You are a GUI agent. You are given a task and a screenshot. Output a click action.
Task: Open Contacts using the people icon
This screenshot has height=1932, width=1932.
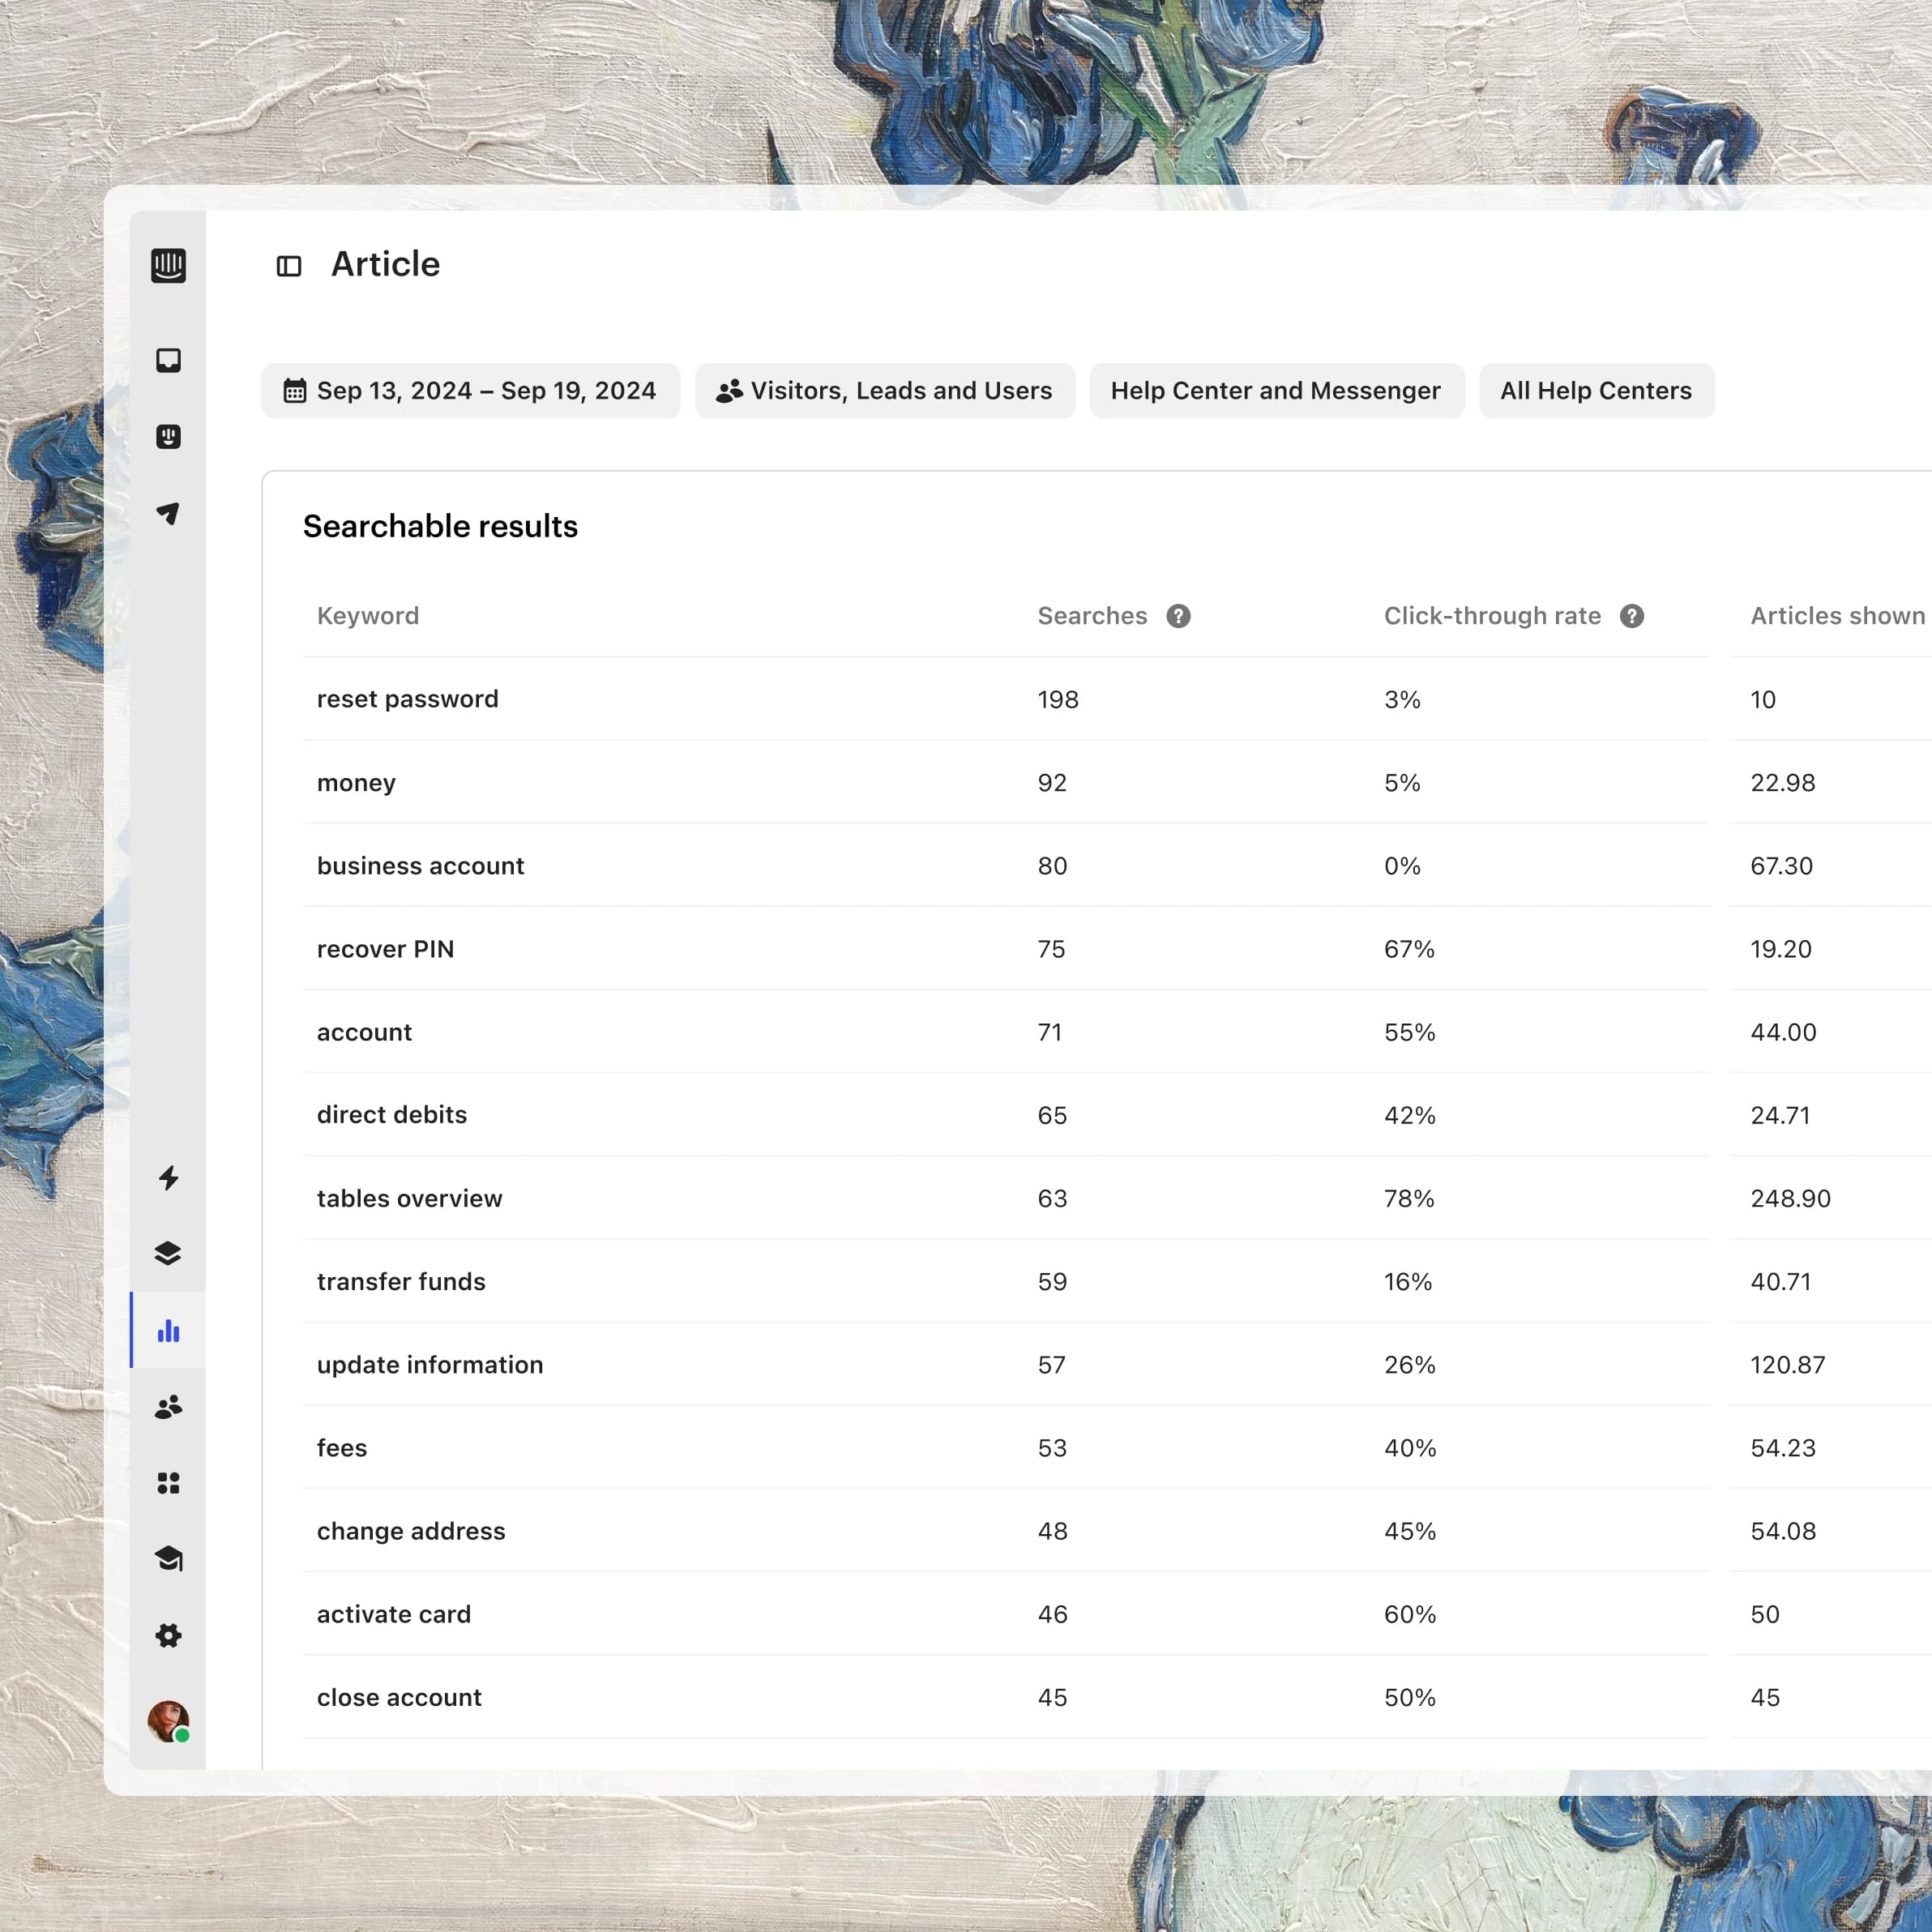[168, 1407]
